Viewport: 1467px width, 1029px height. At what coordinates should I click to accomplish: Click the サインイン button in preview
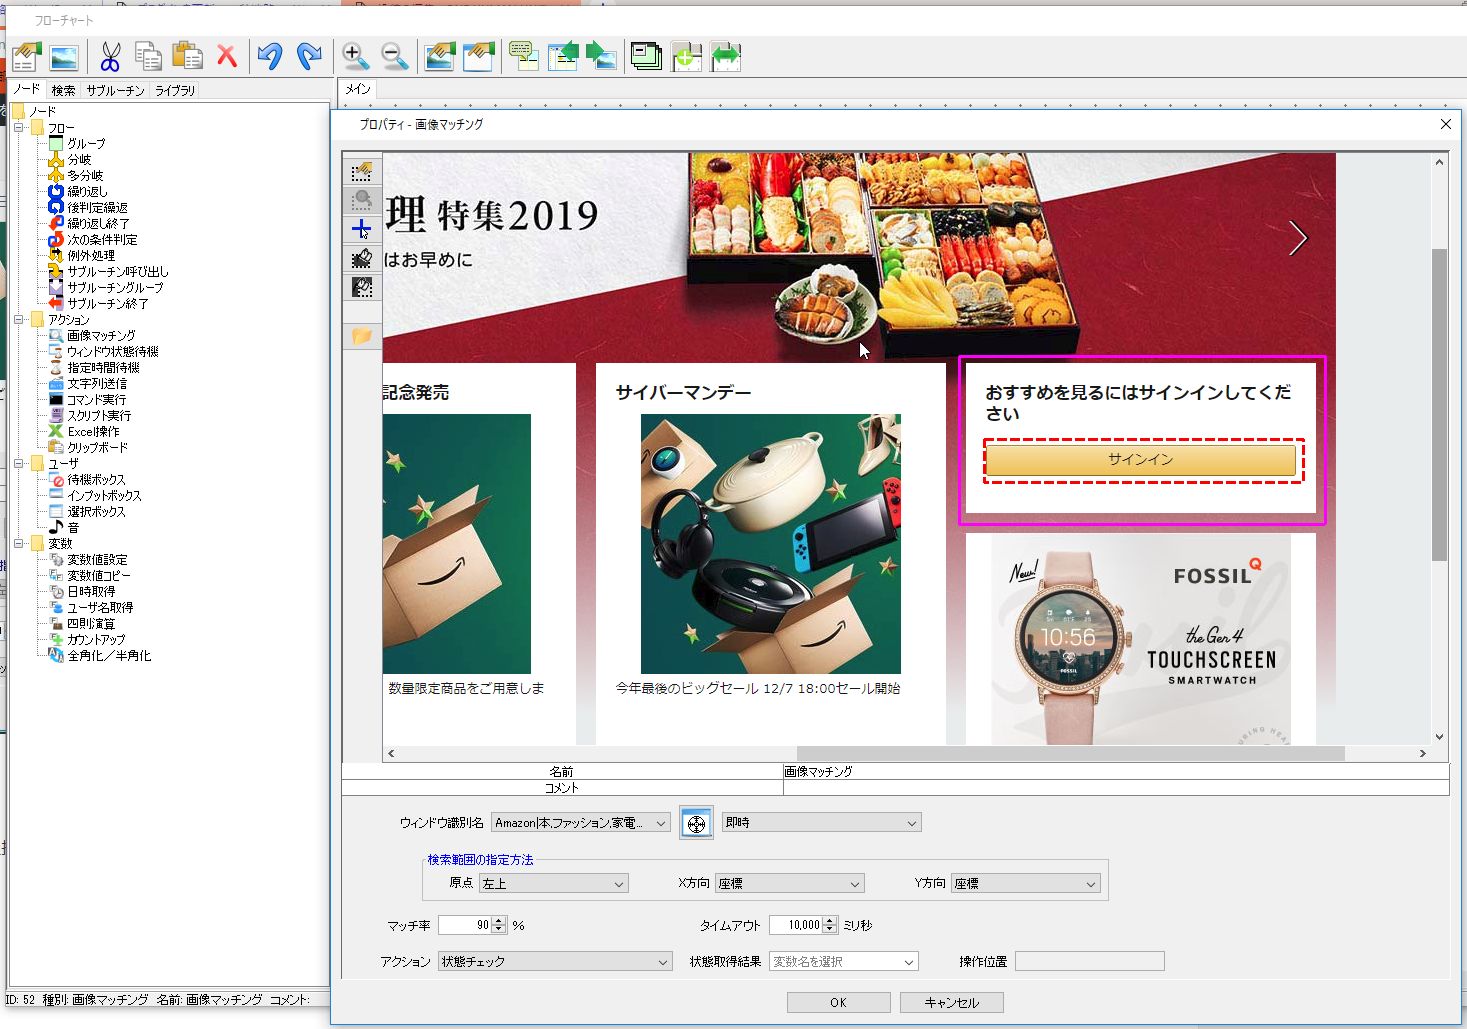[x=1140, y=460]
